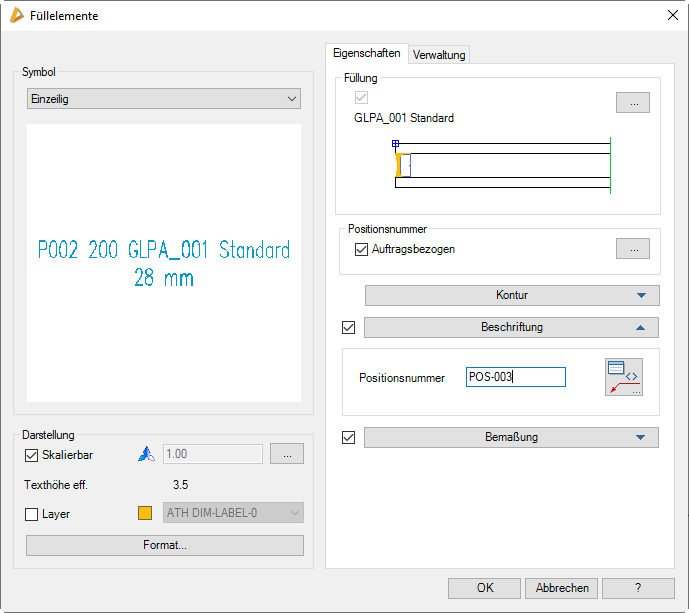Screen dimensions: 689x613
Task: Select the Eigenschaften tab
Action: [x=366, y=54]
